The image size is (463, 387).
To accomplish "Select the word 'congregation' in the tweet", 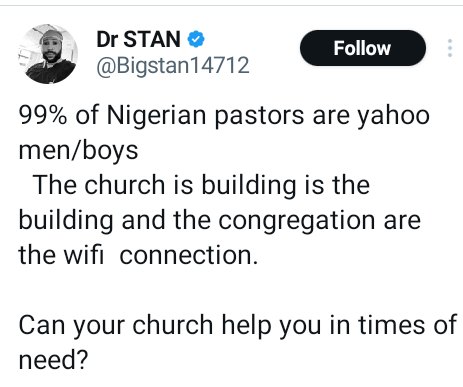I will [x=297, y=221].
